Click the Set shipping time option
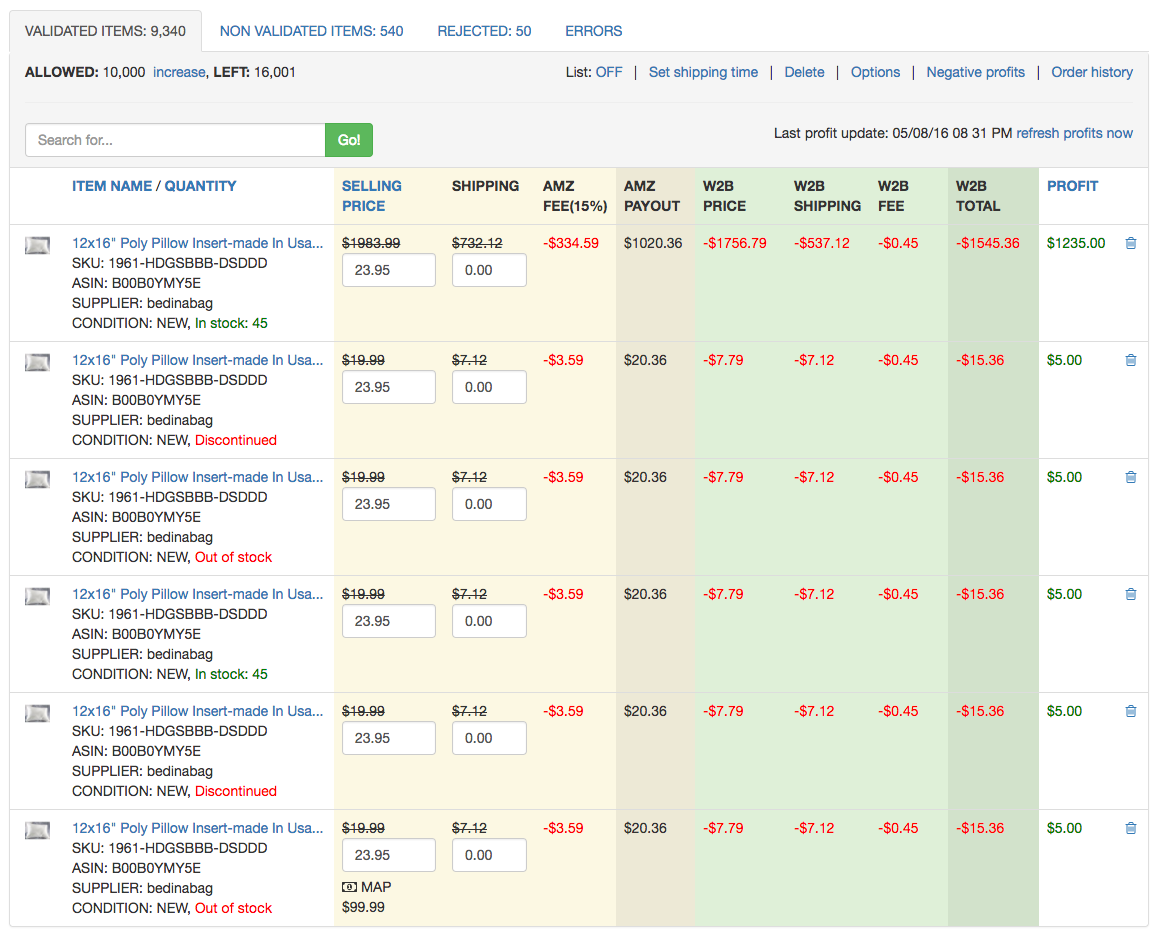Viewport: 1163px width, 939px height. 703,72
